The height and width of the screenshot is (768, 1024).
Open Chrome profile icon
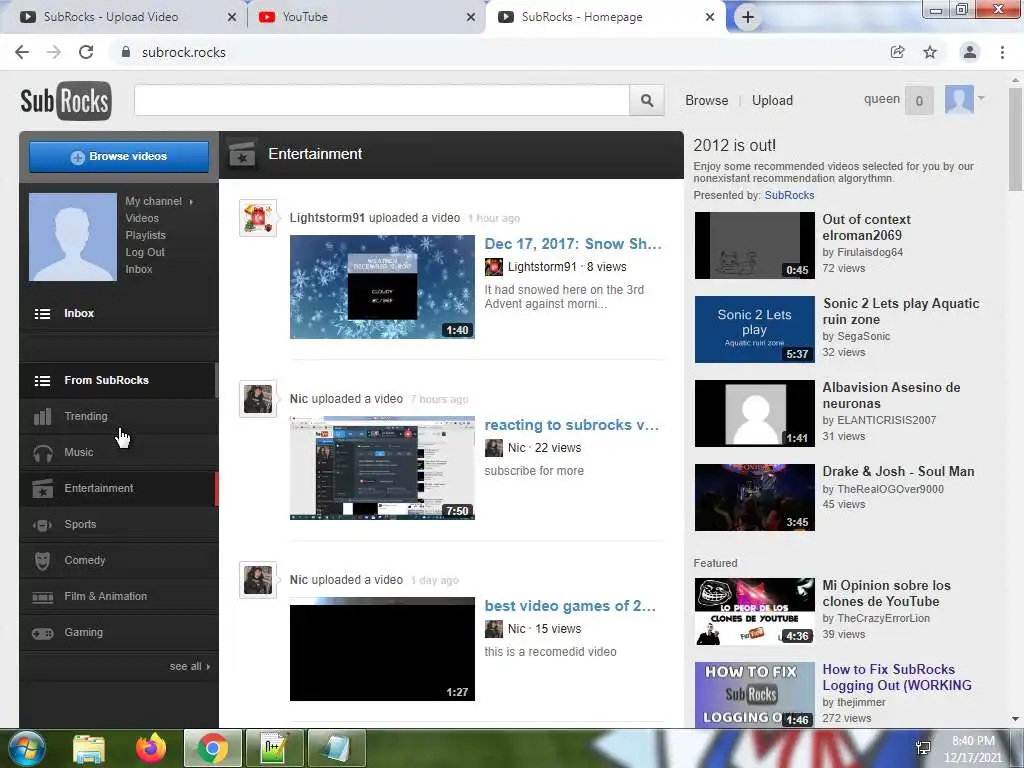click(x=970, y=52)
